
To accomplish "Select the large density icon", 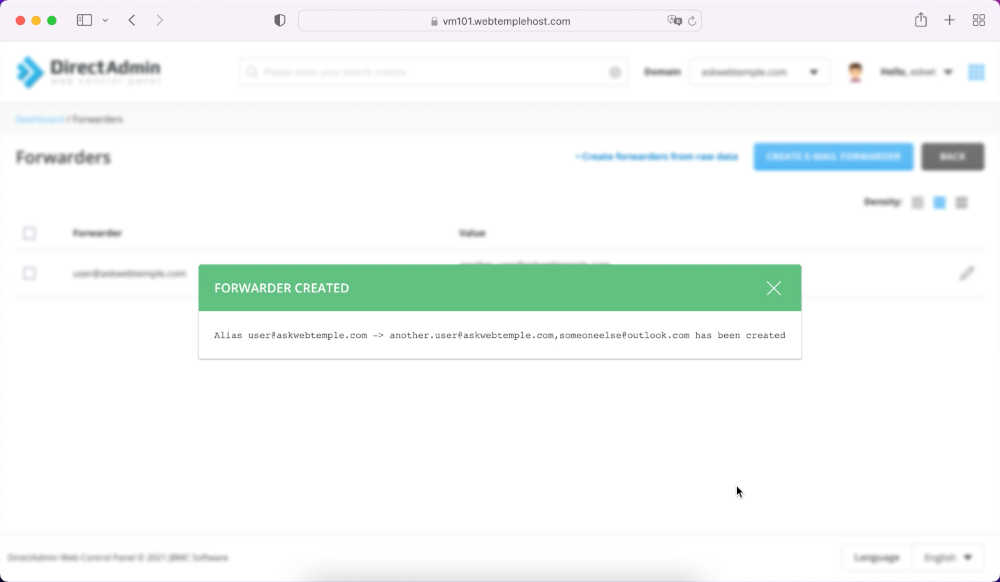I will [x=961, y=203].
